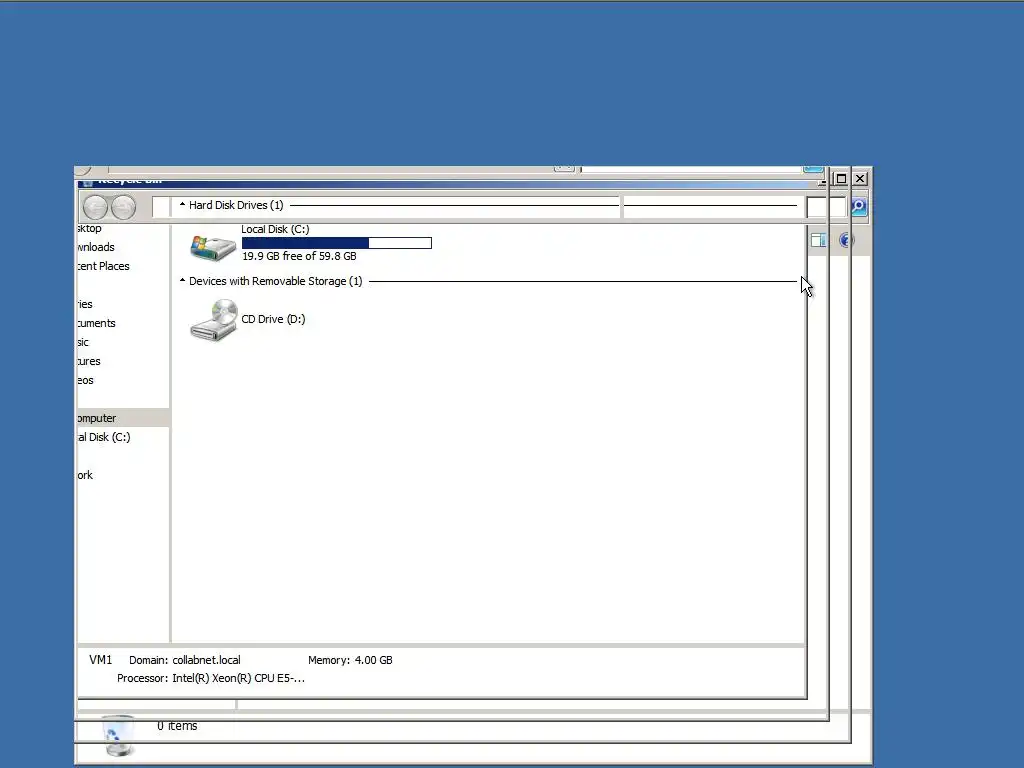Select Libraries in the navigation pane
1024x768 pixels.
tap(85, 304)
